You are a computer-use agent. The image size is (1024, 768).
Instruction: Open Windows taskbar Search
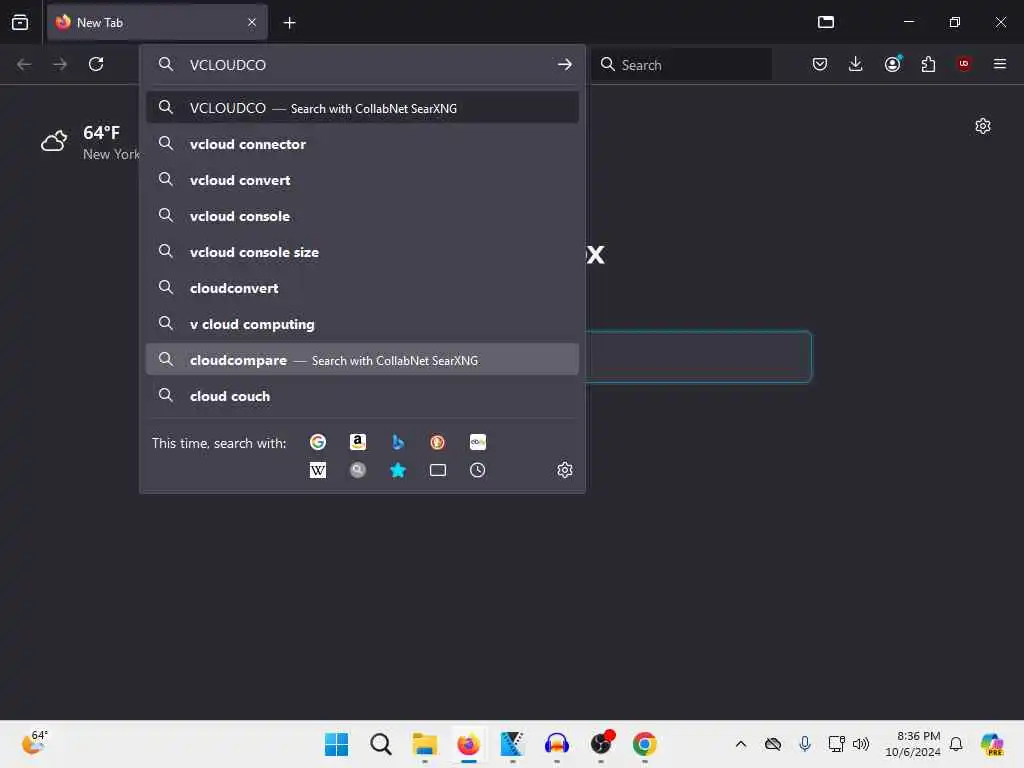[x=381, y=744]
